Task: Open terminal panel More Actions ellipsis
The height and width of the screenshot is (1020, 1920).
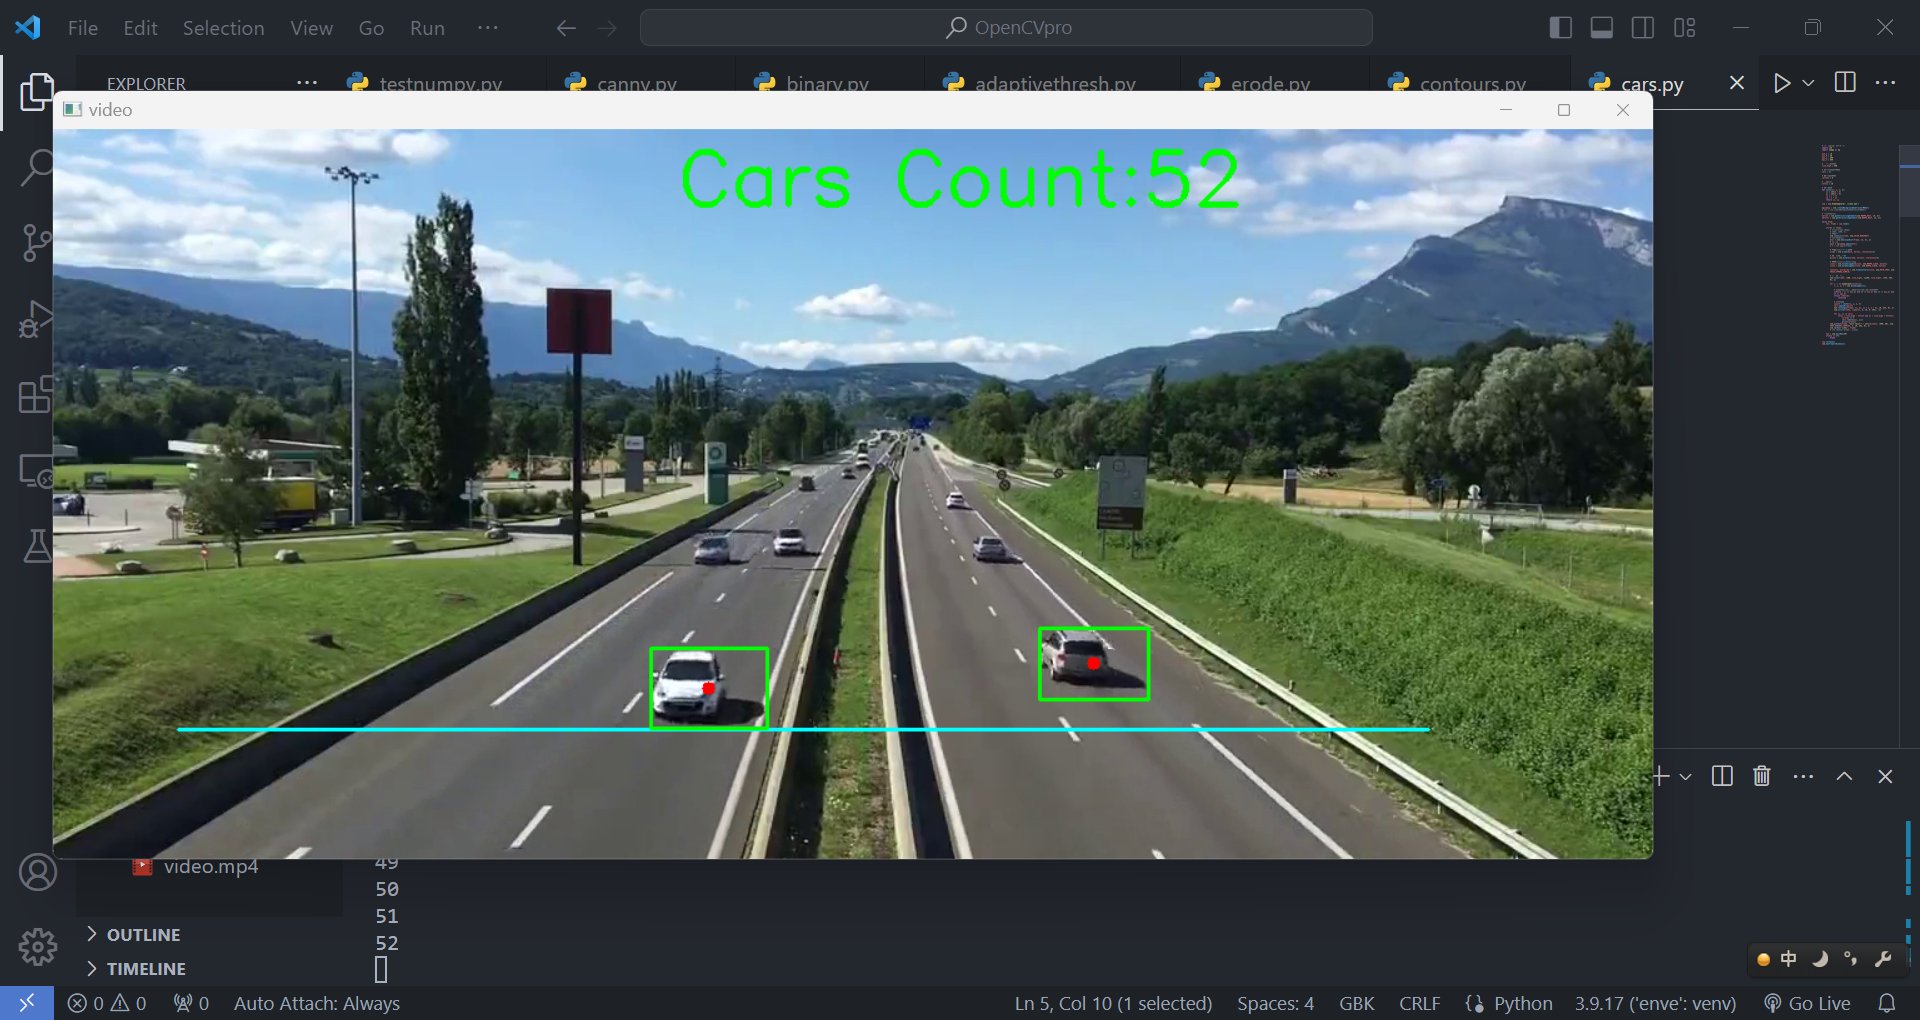Action: [1803, 776]
